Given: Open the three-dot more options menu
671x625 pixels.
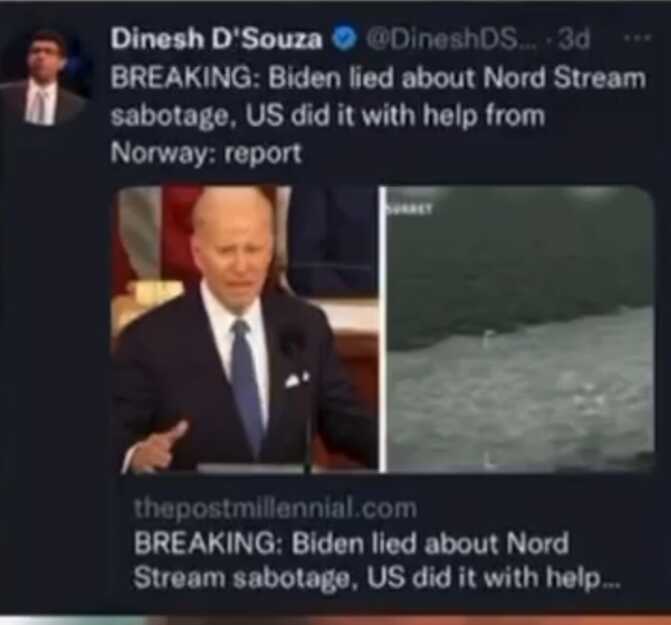Looking at the screenshot, I should [637, 38].
